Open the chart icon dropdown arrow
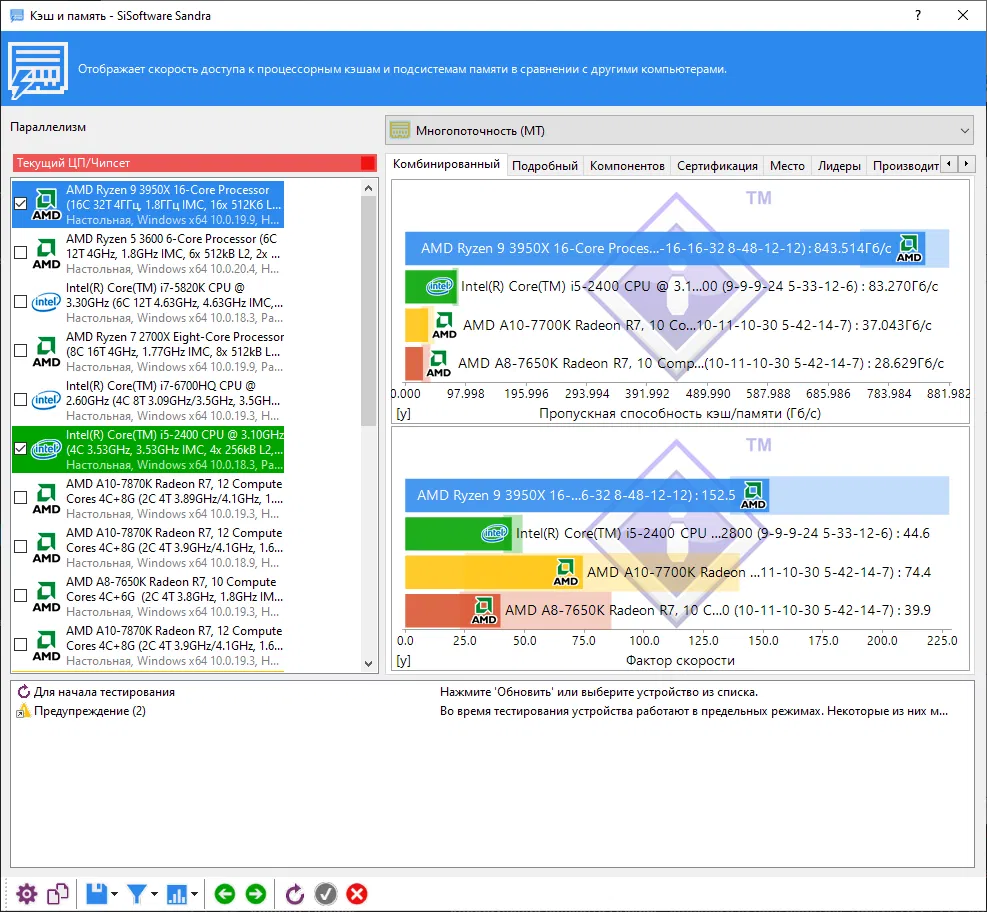Image resolution: width=987 pixels, height=912 pixels. coord(194,894)
